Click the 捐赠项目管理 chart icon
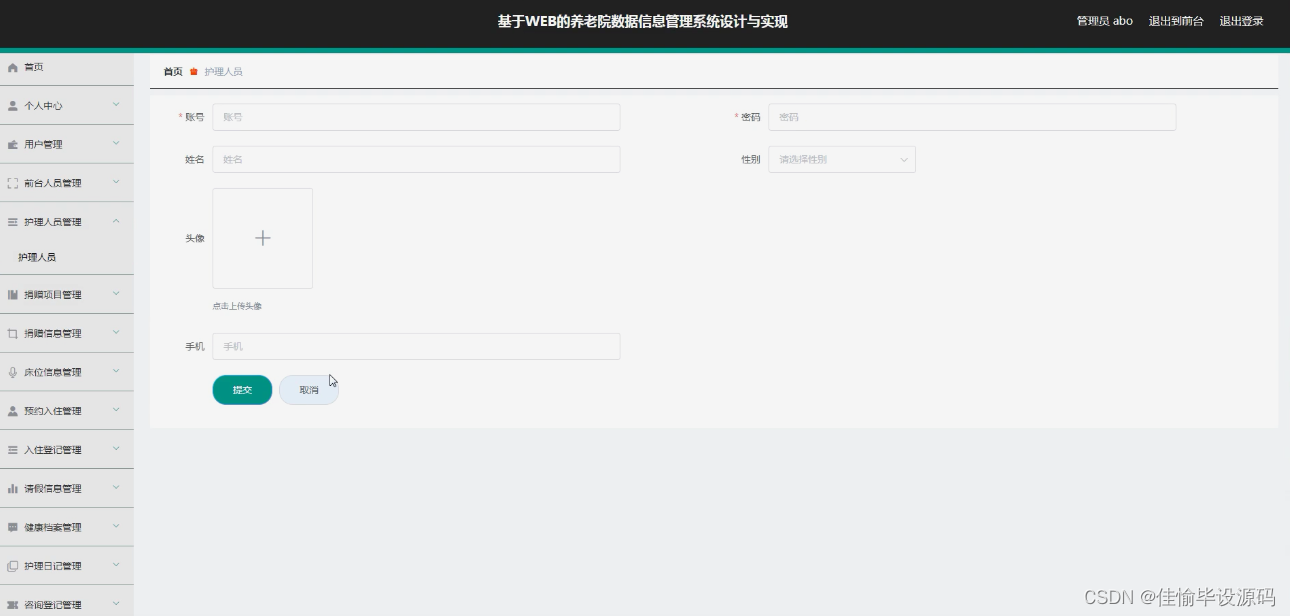This screenshot has width=1290, height=616. [12, 294]
